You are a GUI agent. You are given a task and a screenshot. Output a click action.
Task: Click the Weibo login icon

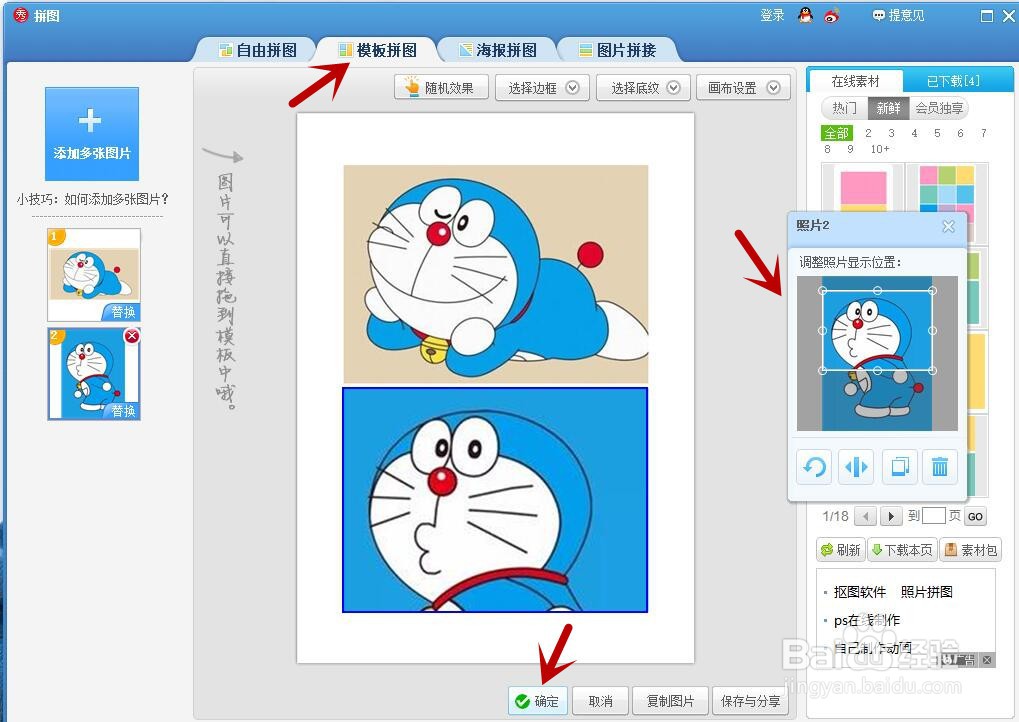coord(832,16)
